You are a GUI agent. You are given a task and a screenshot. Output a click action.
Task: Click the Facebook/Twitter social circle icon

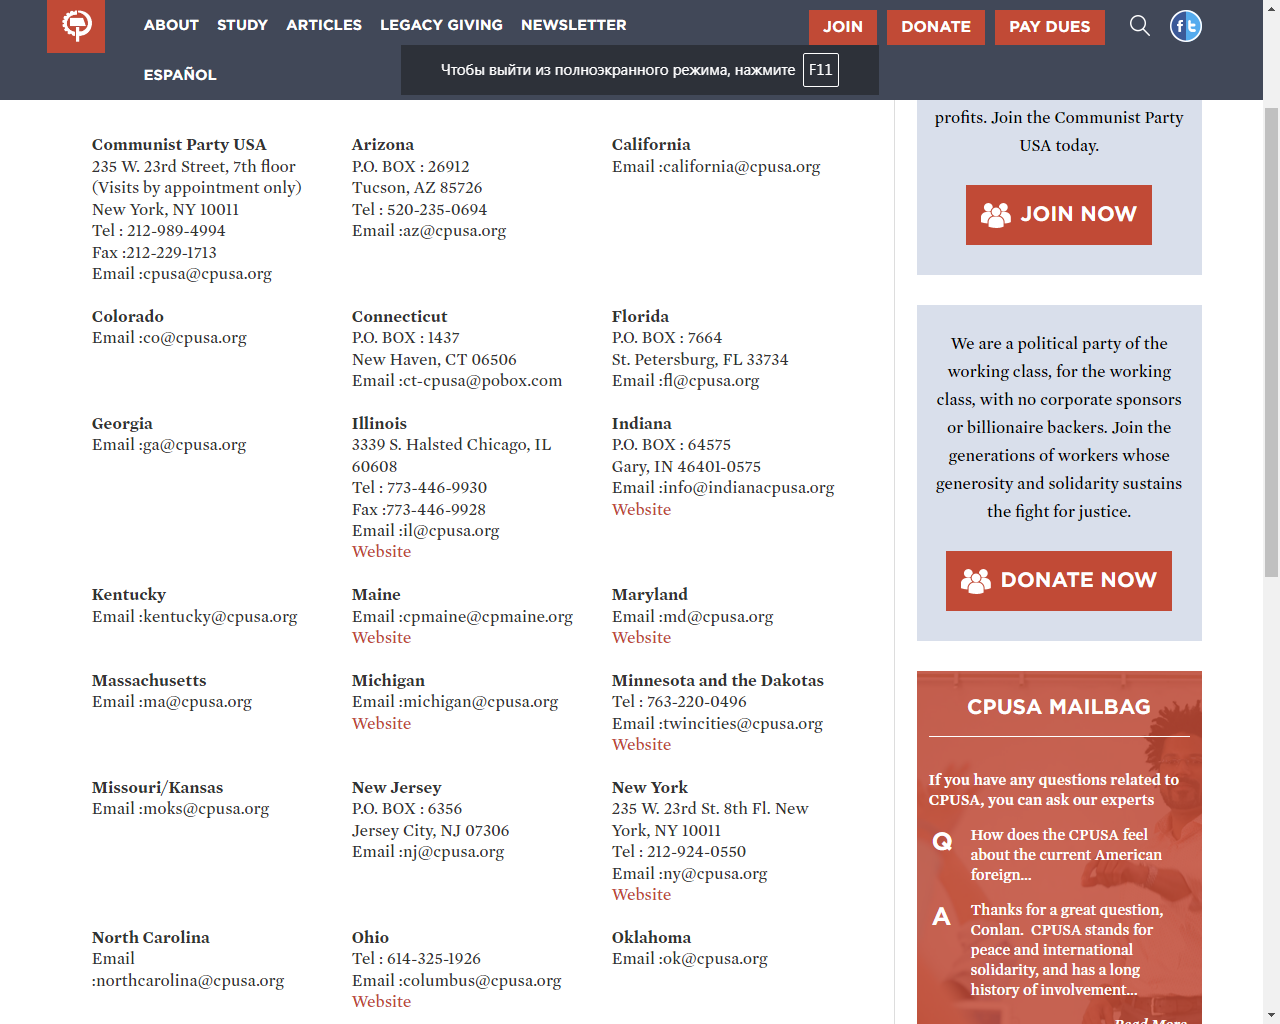click(1186, 26)
